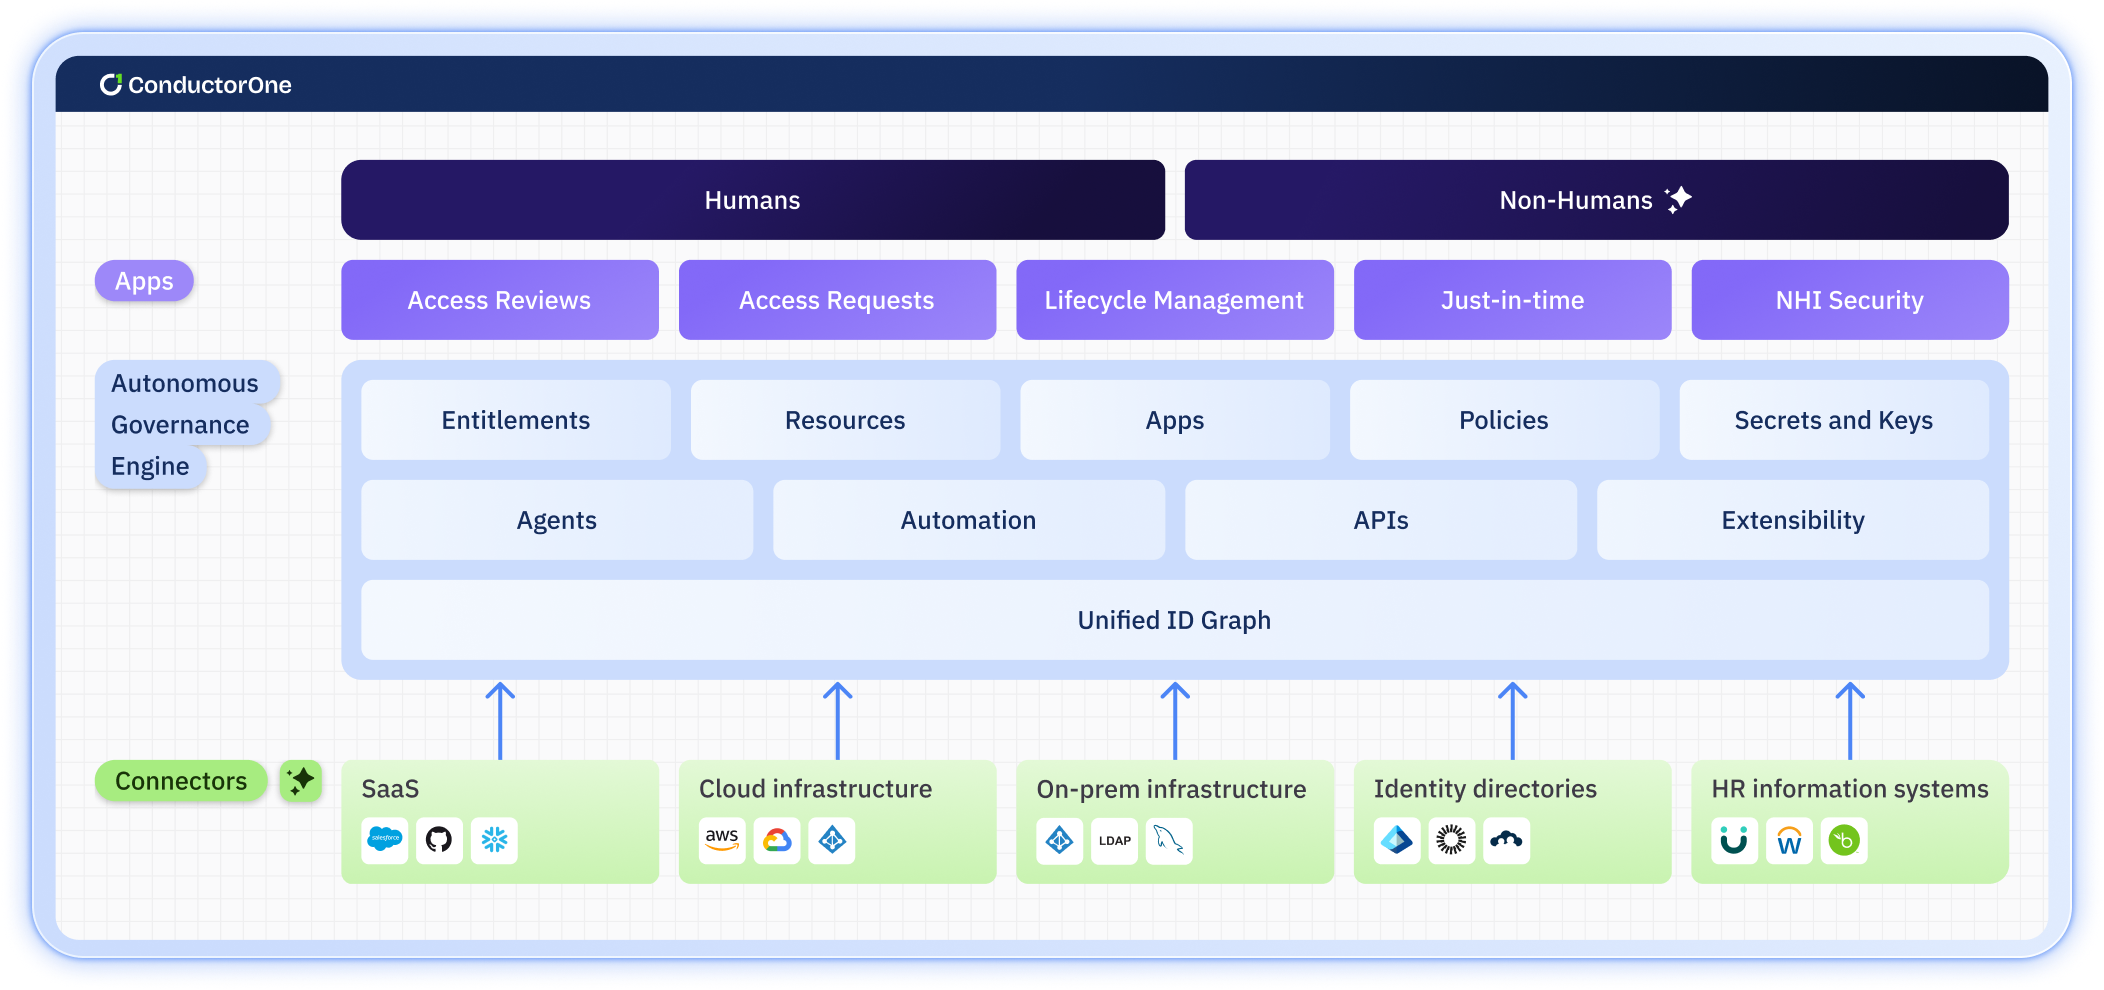Click the Workday icon under HR information systems
This screenshot has width=2104, height=990.
[1789, 841]
